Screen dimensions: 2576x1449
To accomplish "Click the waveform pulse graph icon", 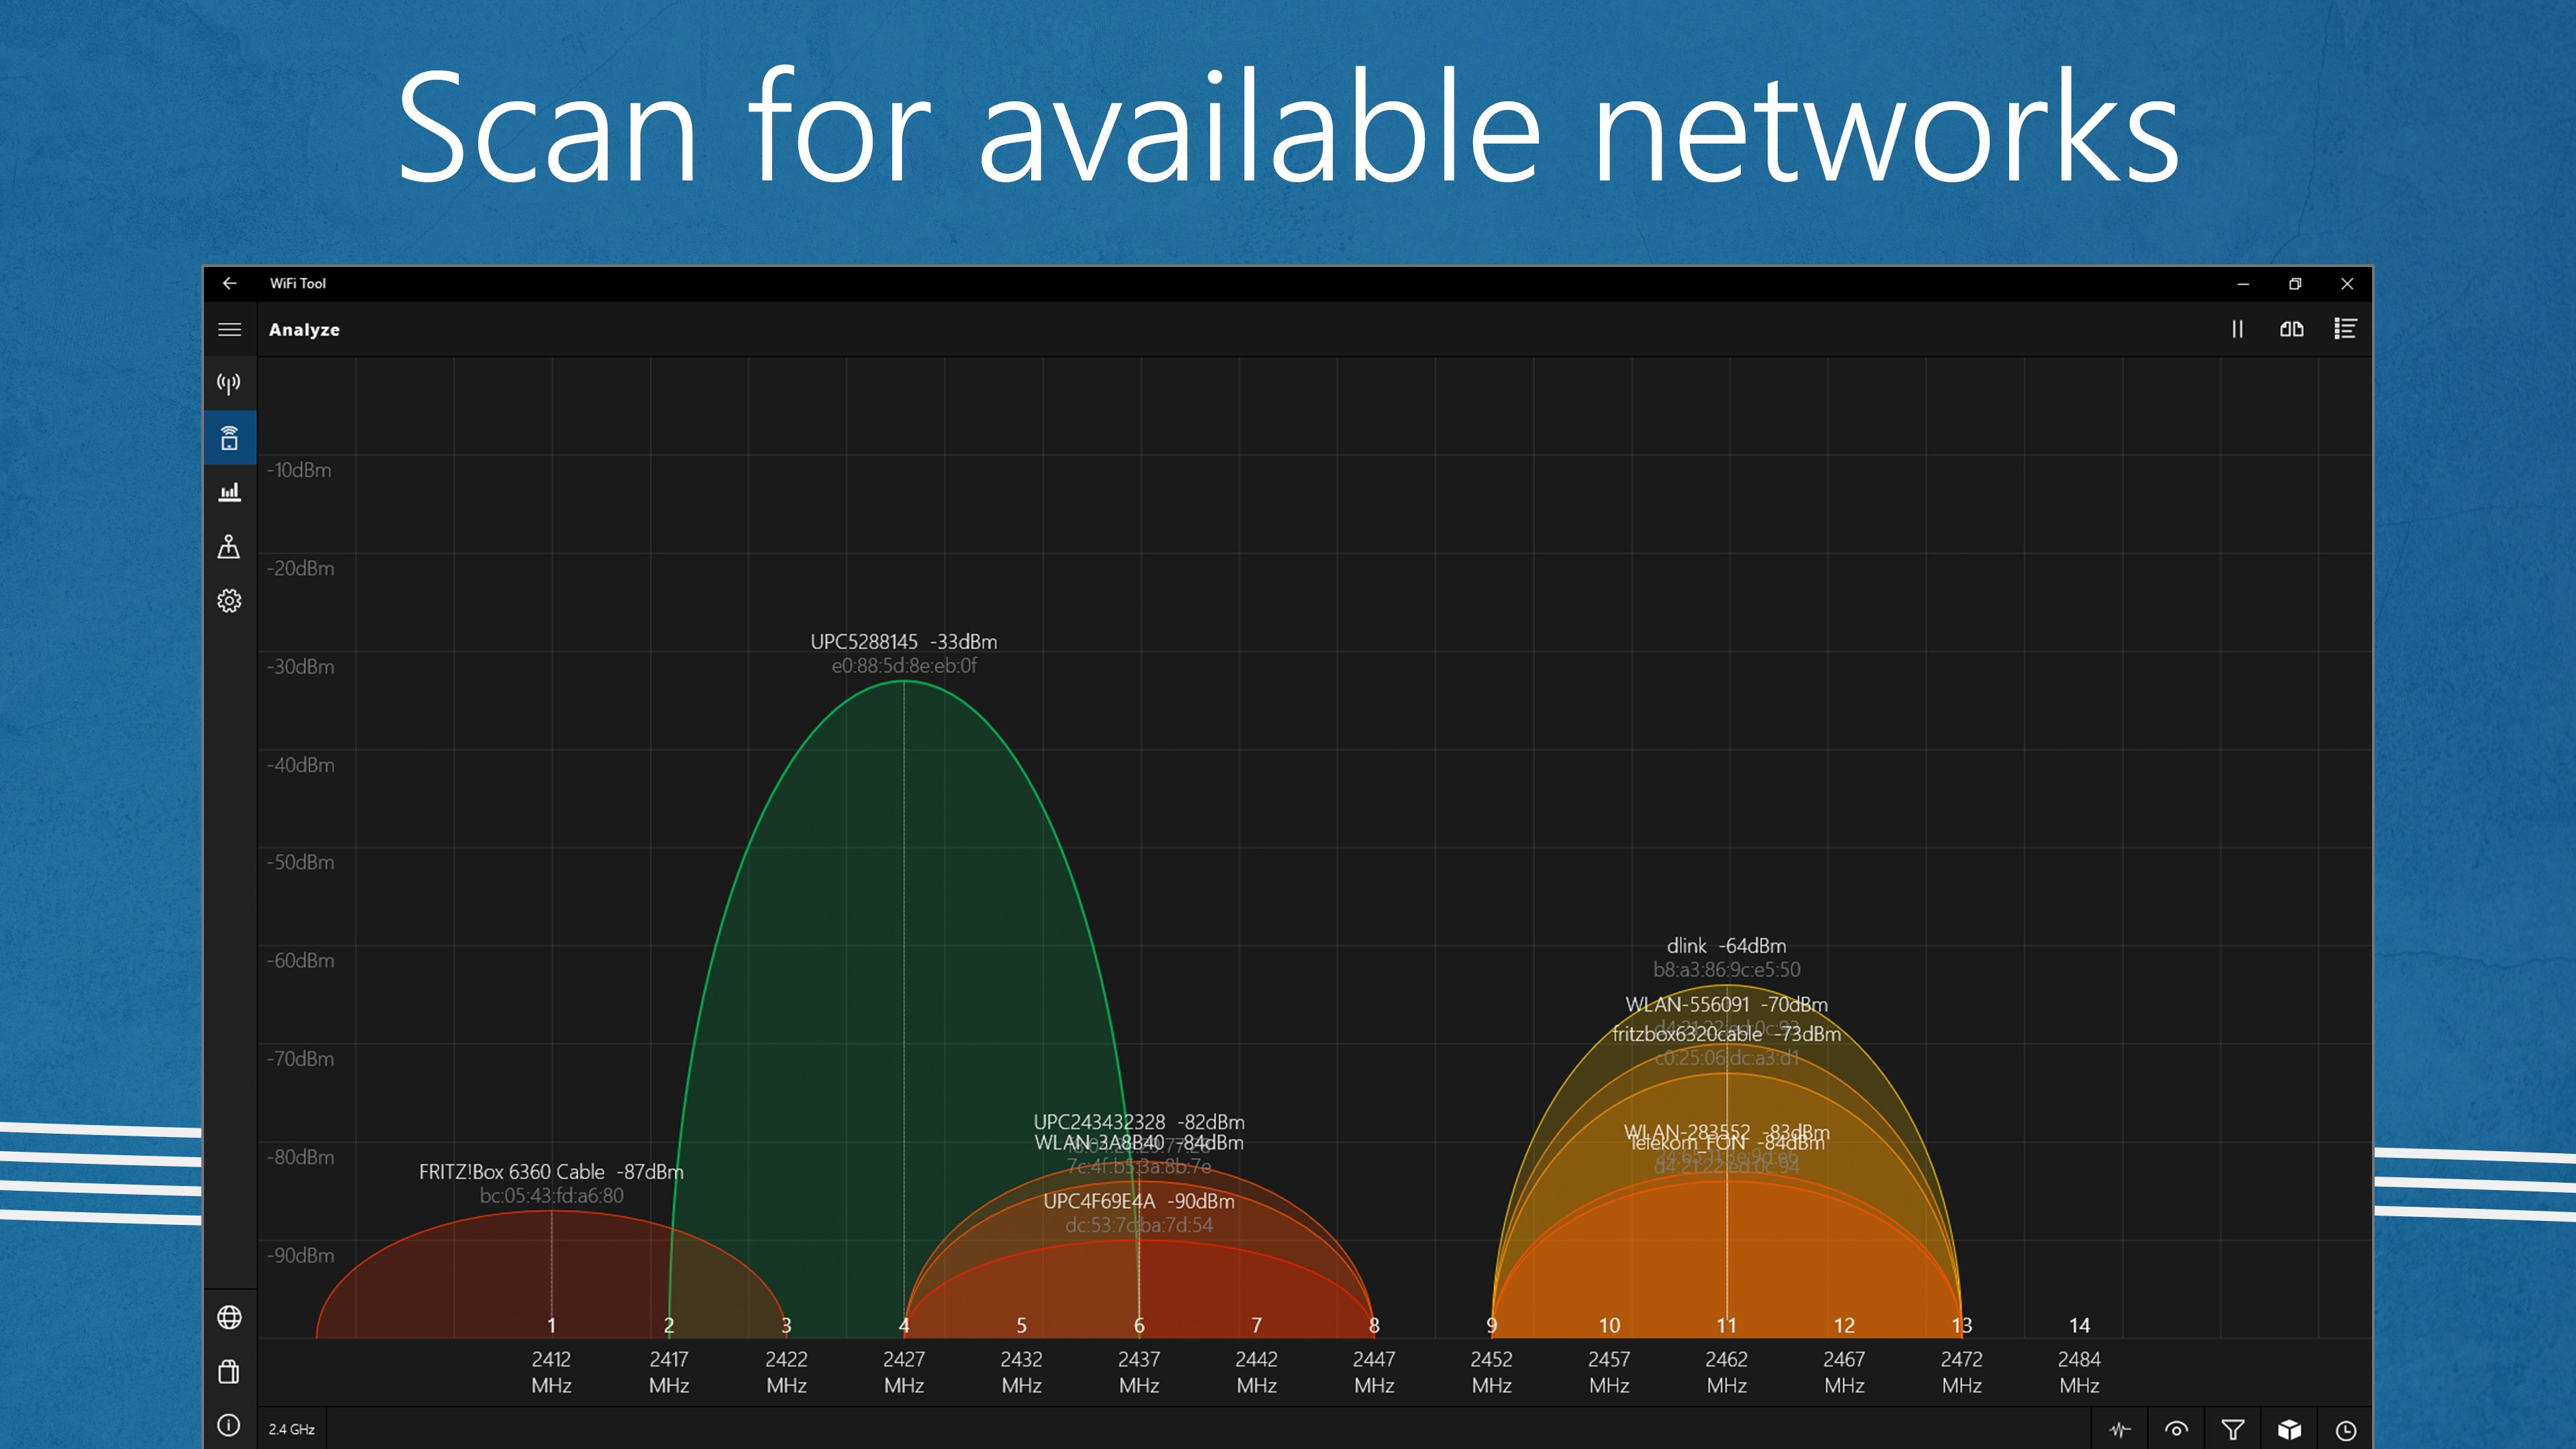I will (x=2120, y=1429).
